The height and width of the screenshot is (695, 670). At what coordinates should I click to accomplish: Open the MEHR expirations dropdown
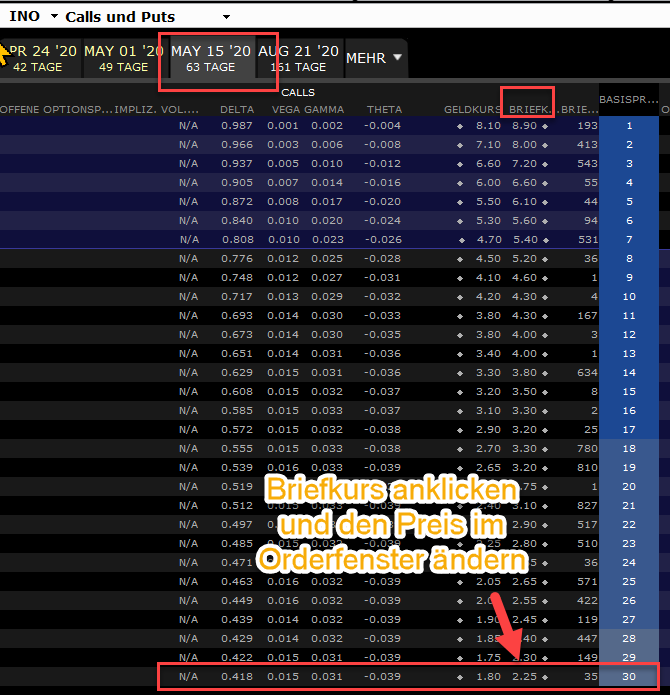(x=374, y=58)
